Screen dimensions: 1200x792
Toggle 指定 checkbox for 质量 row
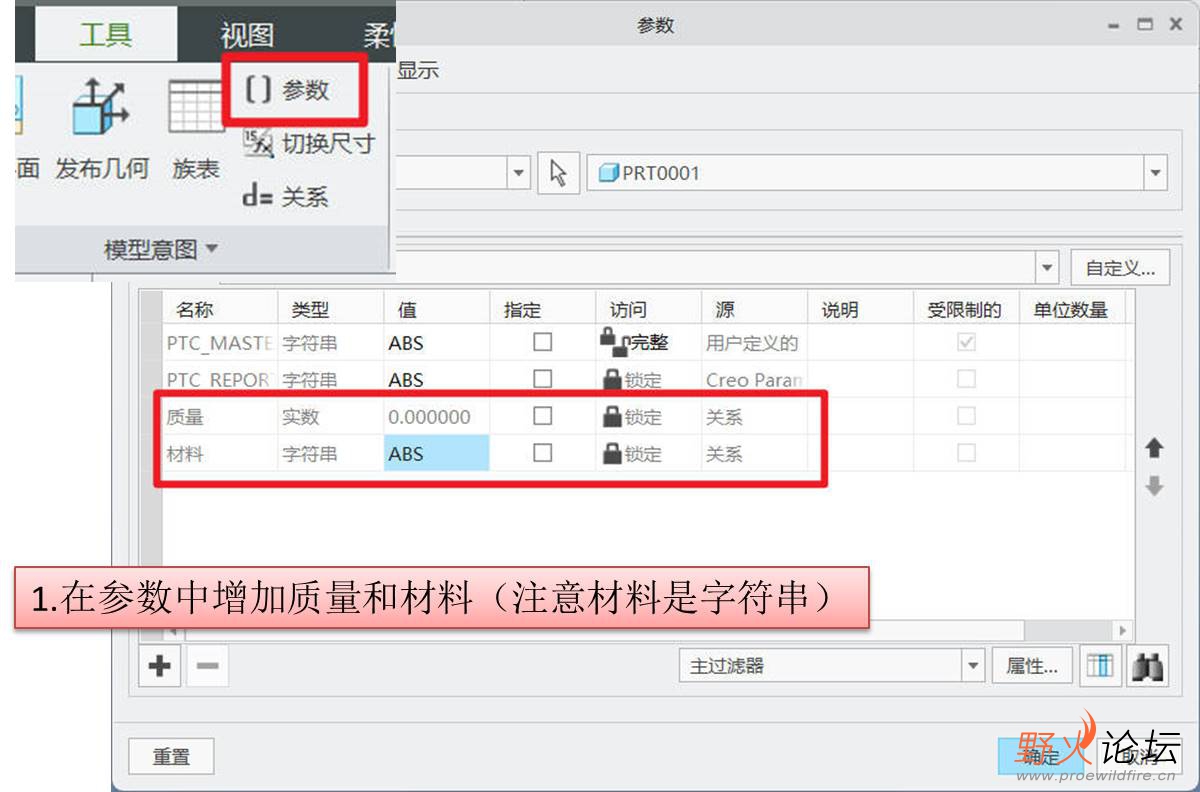point(542,415)
